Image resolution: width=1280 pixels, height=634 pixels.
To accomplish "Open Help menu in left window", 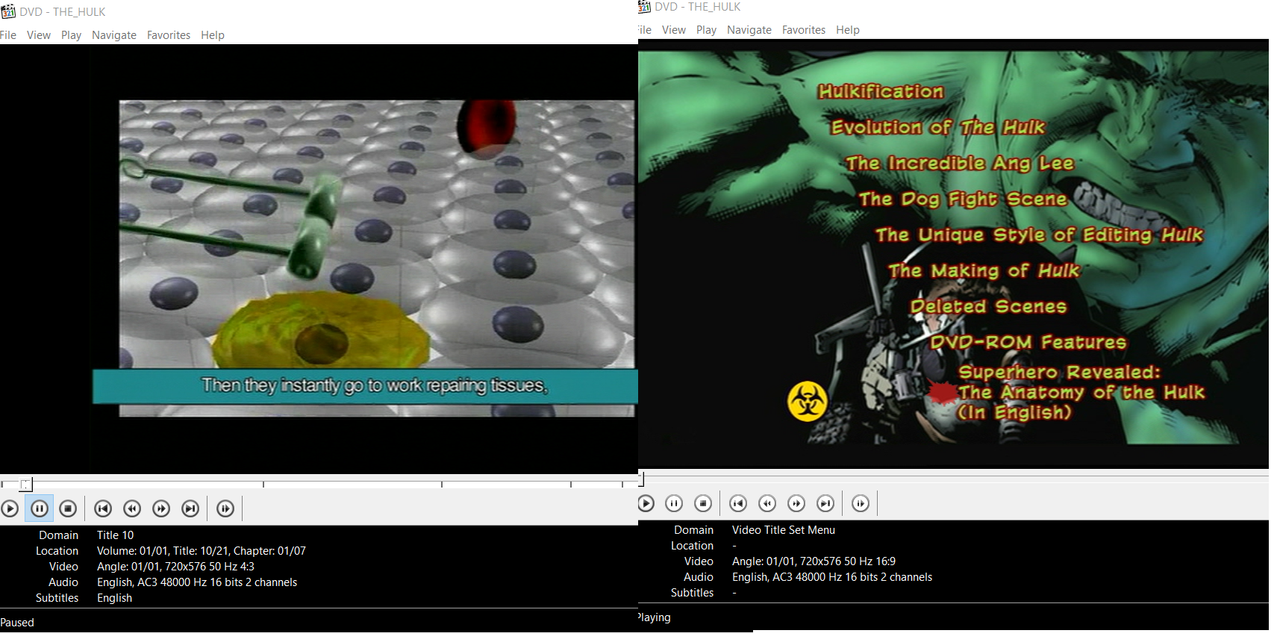I will tap(213, 35).
